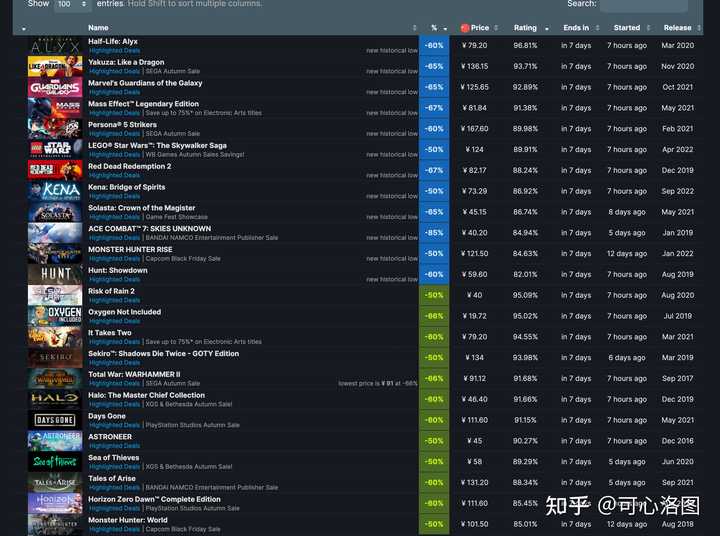Open ACE COMBAT 7 thumbnail image
The width and height of the screenshot is (720, 536).
pyautogui.click(x=55, y=233)
